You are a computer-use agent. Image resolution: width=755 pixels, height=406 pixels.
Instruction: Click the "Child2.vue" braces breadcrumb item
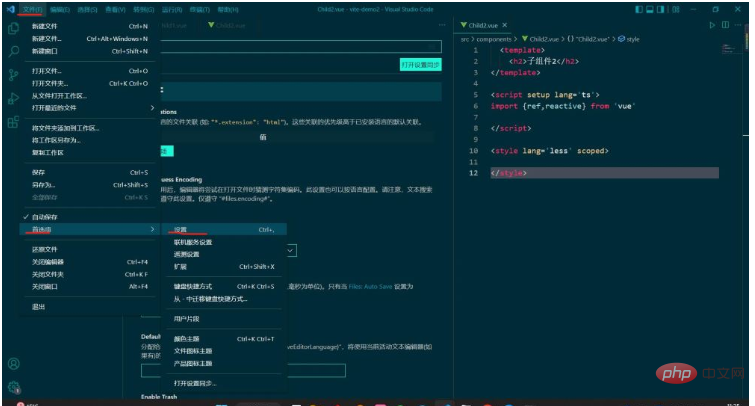tap(588, 39)
